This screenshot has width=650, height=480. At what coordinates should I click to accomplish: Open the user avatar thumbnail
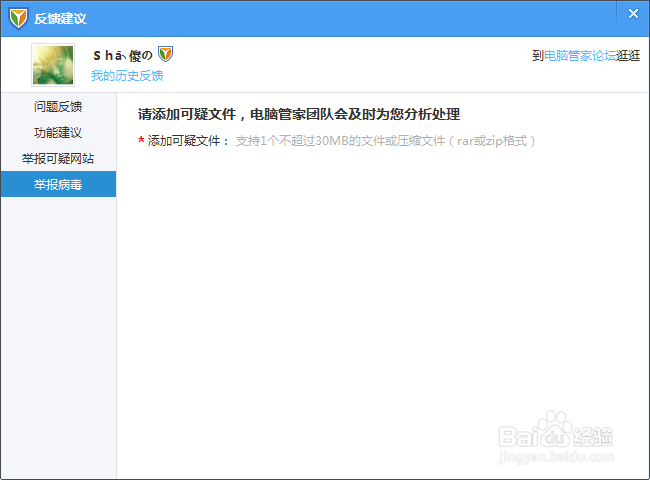coord(53,65)
